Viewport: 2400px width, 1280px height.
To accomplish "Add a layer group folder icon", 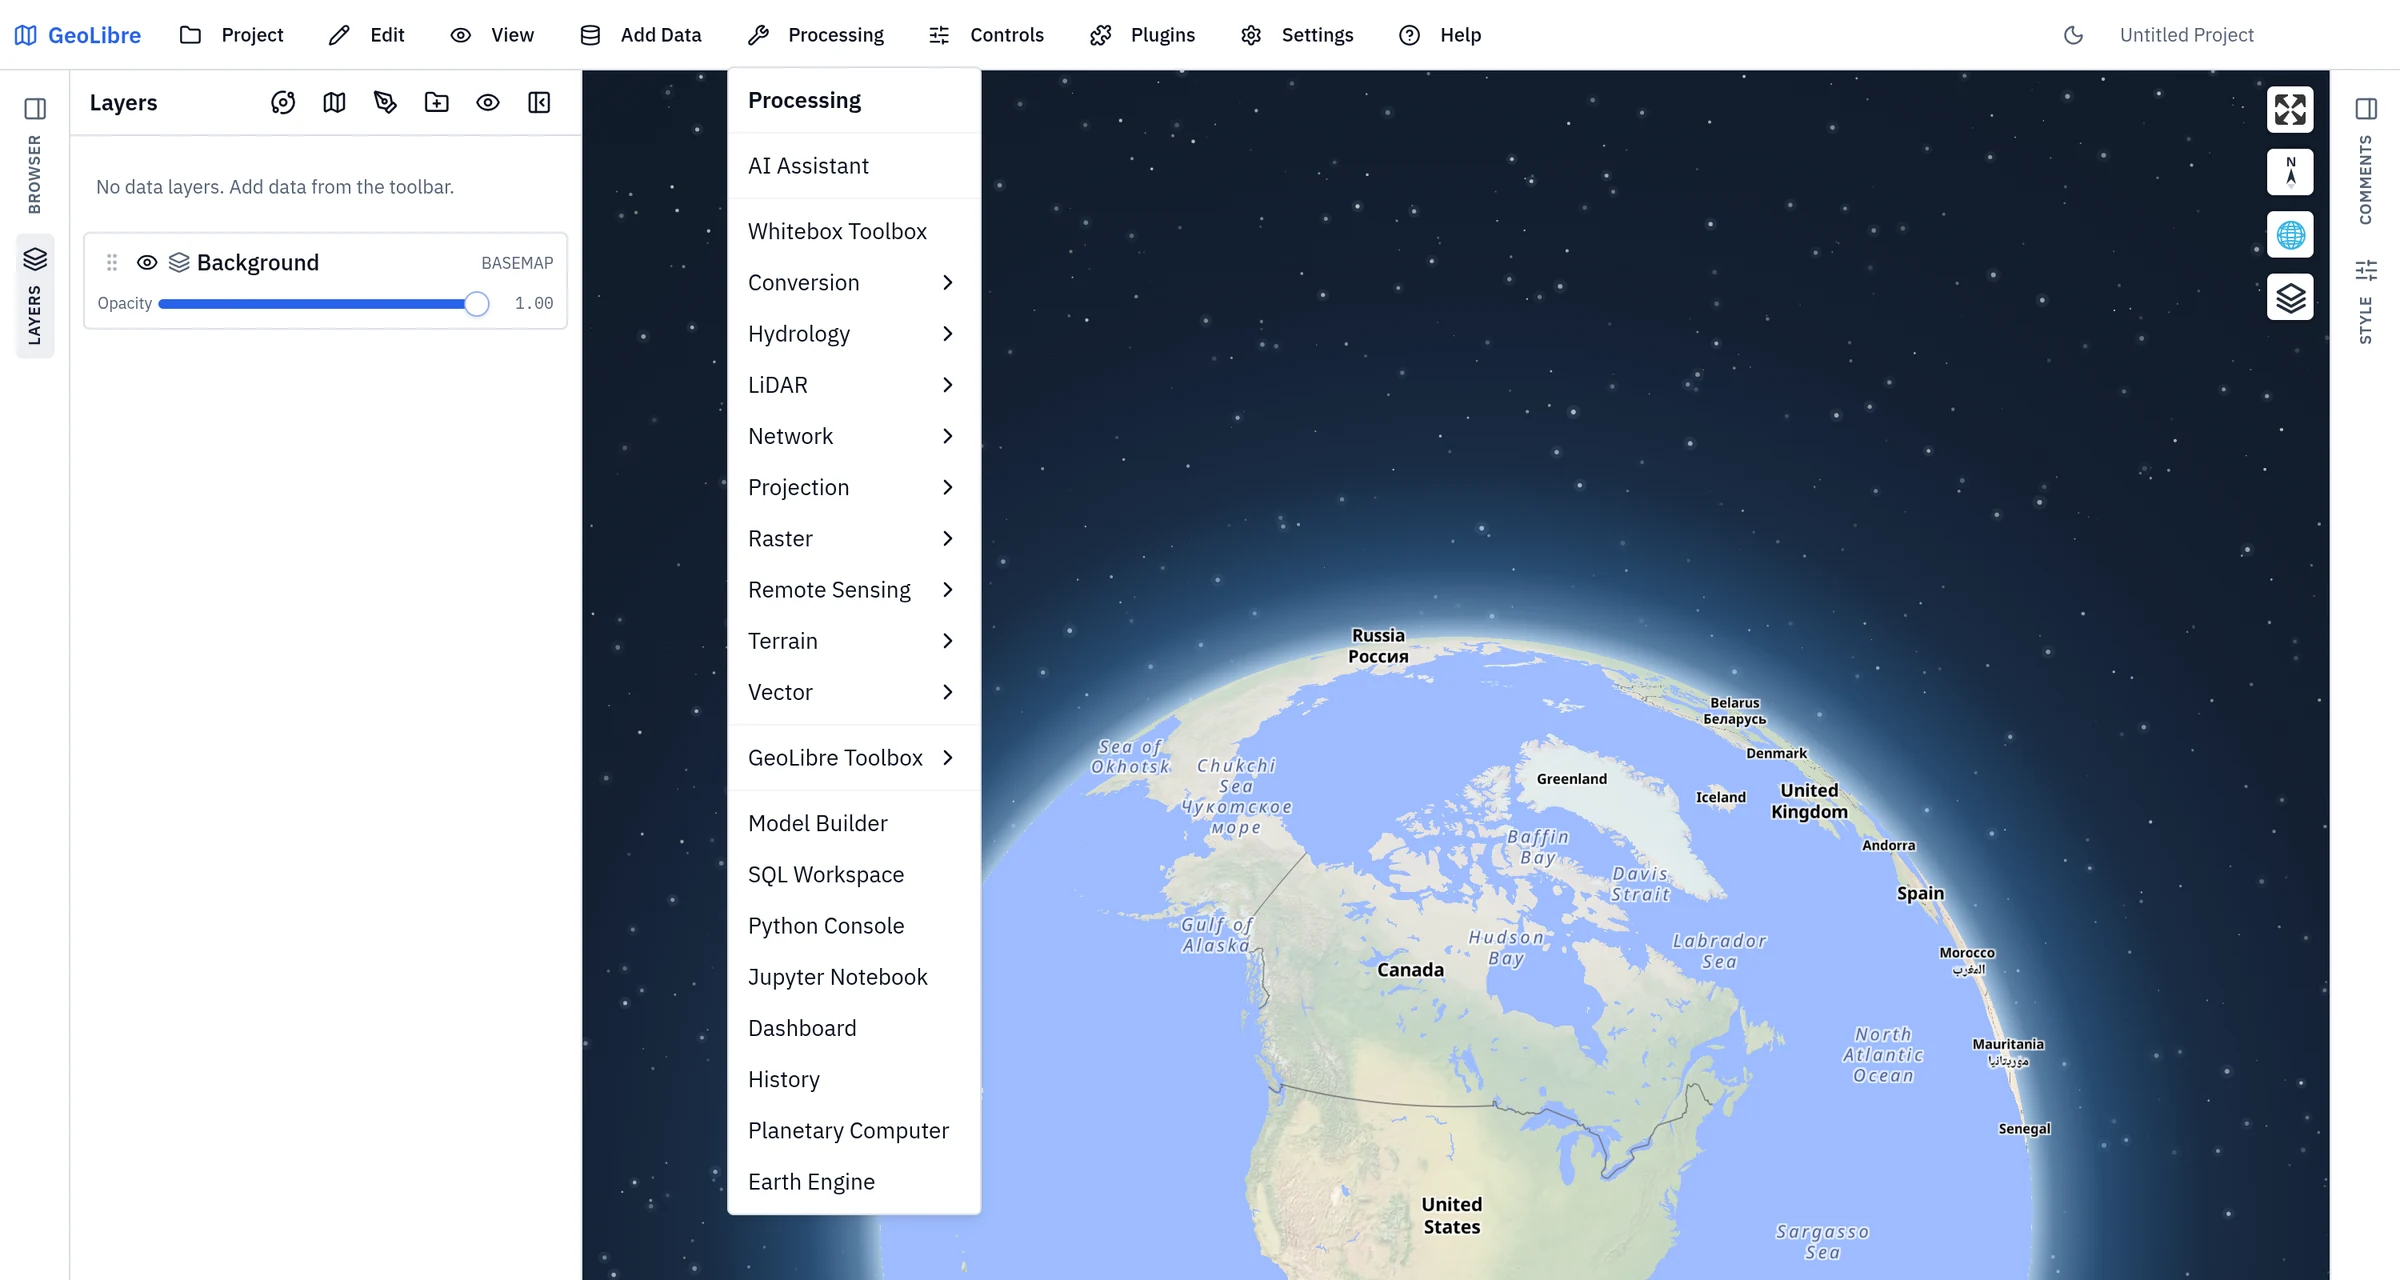I will pyautogui.click(x=437, y=102).
